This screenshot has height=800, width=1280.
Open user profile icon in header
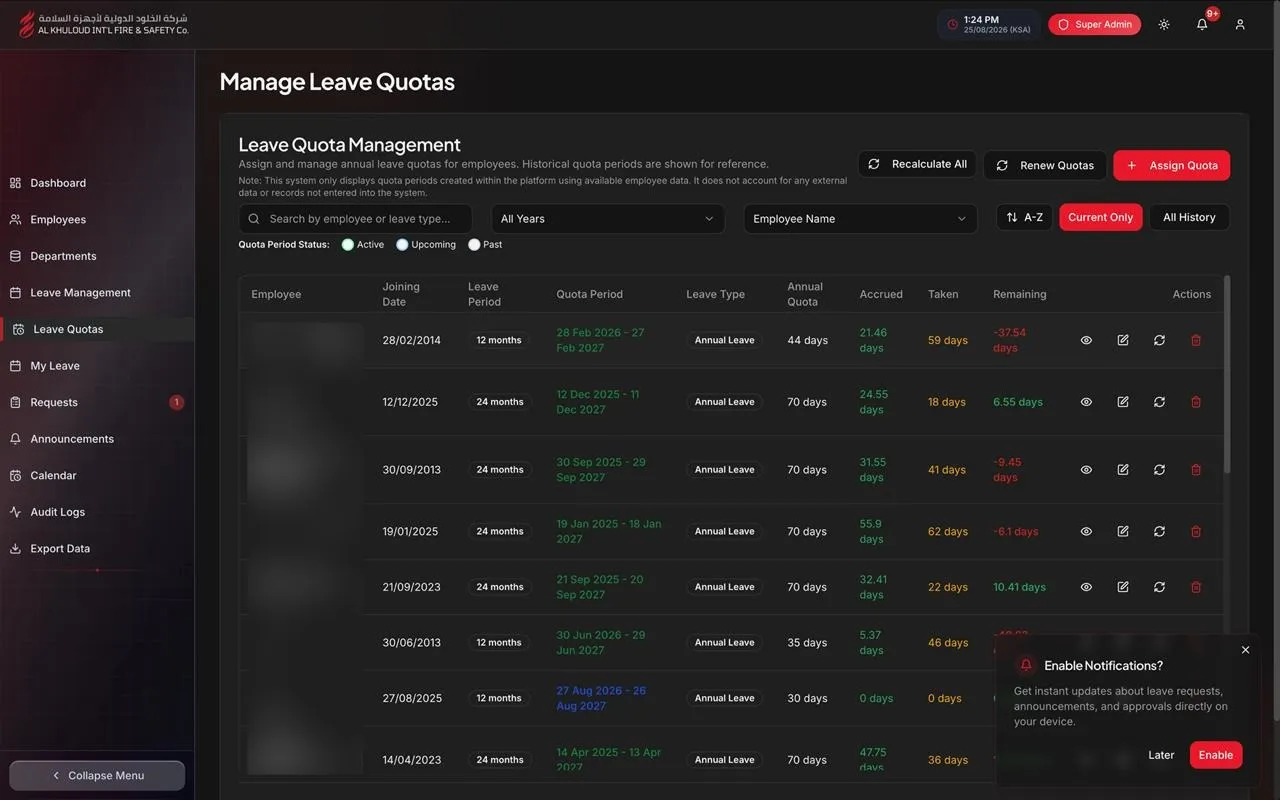click(x=1240, y=24)
